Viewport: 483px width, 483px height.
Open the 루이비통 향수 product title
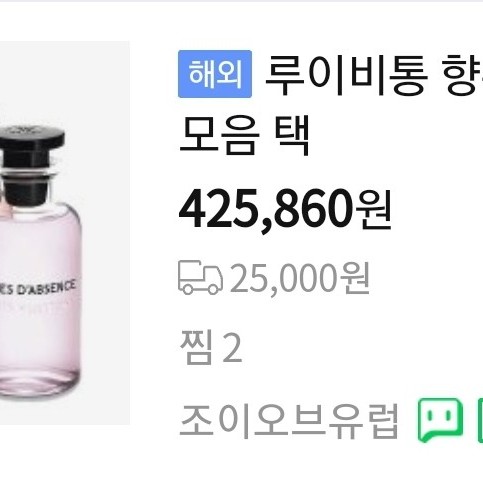pyautogui.click(x=373, y=75)
